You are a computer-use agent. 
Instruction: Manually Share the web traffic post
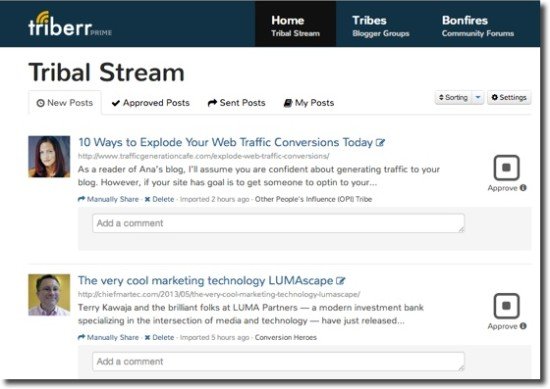coord(108,199)
